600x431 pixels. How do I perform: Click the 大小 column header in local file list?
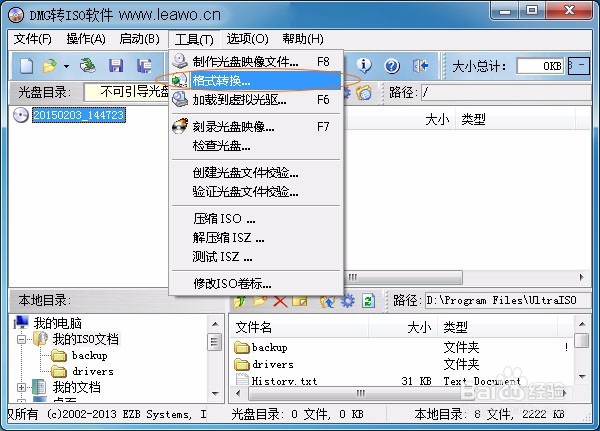[x=419, y=327]
